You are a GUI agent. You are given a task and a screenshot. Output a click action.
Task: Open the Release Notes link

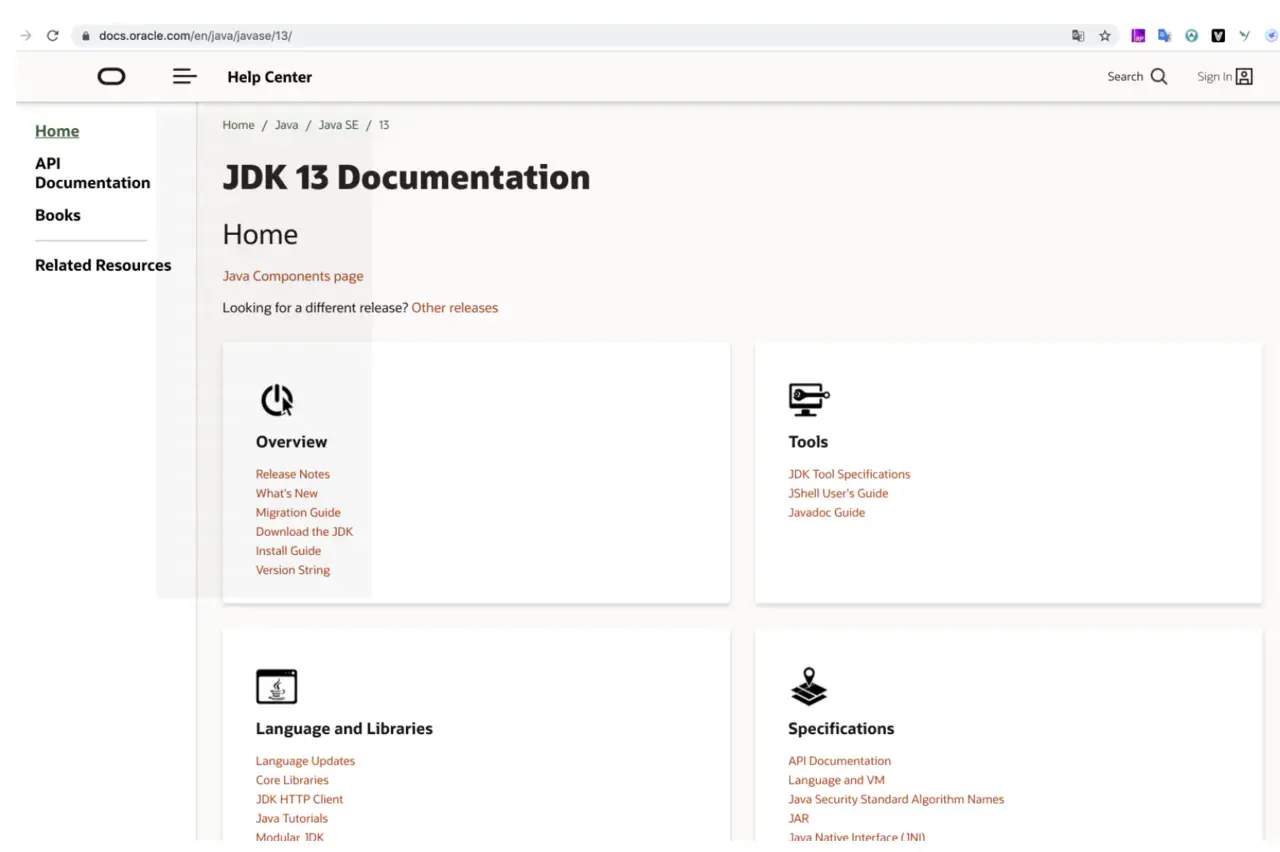point(293,474)
